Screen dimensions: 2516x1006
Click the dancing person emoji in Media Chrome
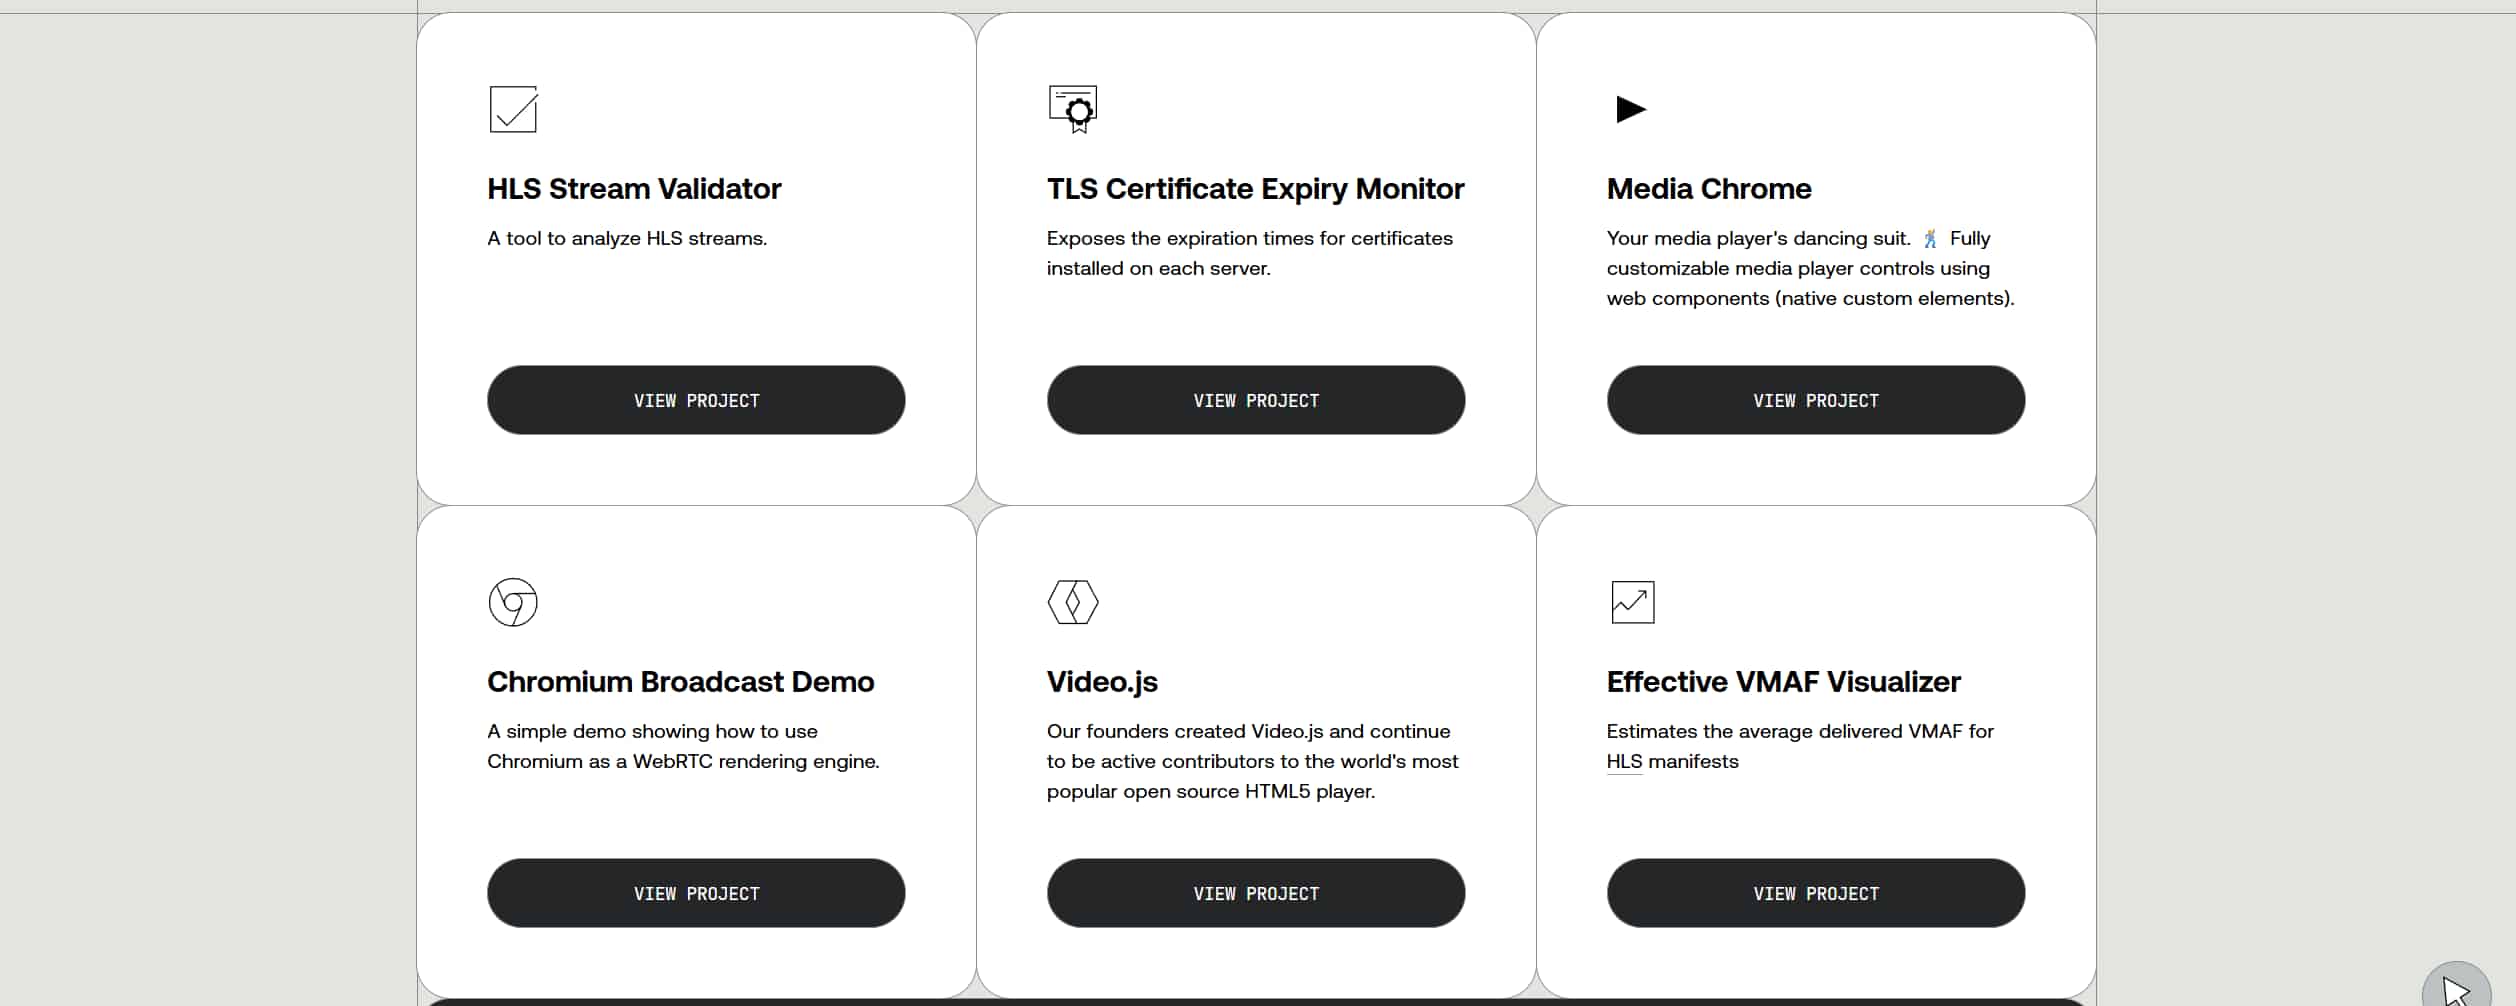(x=1931, y=239)
